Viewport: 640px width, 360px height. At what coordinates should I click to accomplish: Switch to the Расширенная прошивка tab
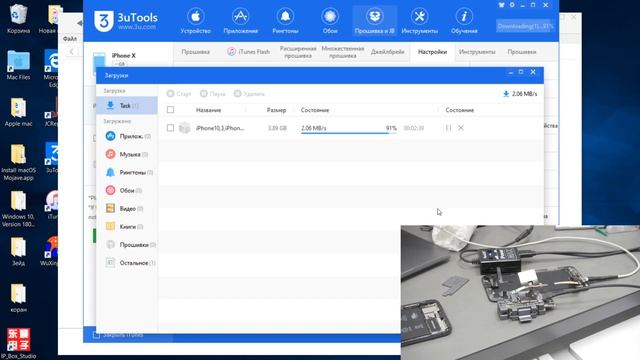tap(298, 52)
